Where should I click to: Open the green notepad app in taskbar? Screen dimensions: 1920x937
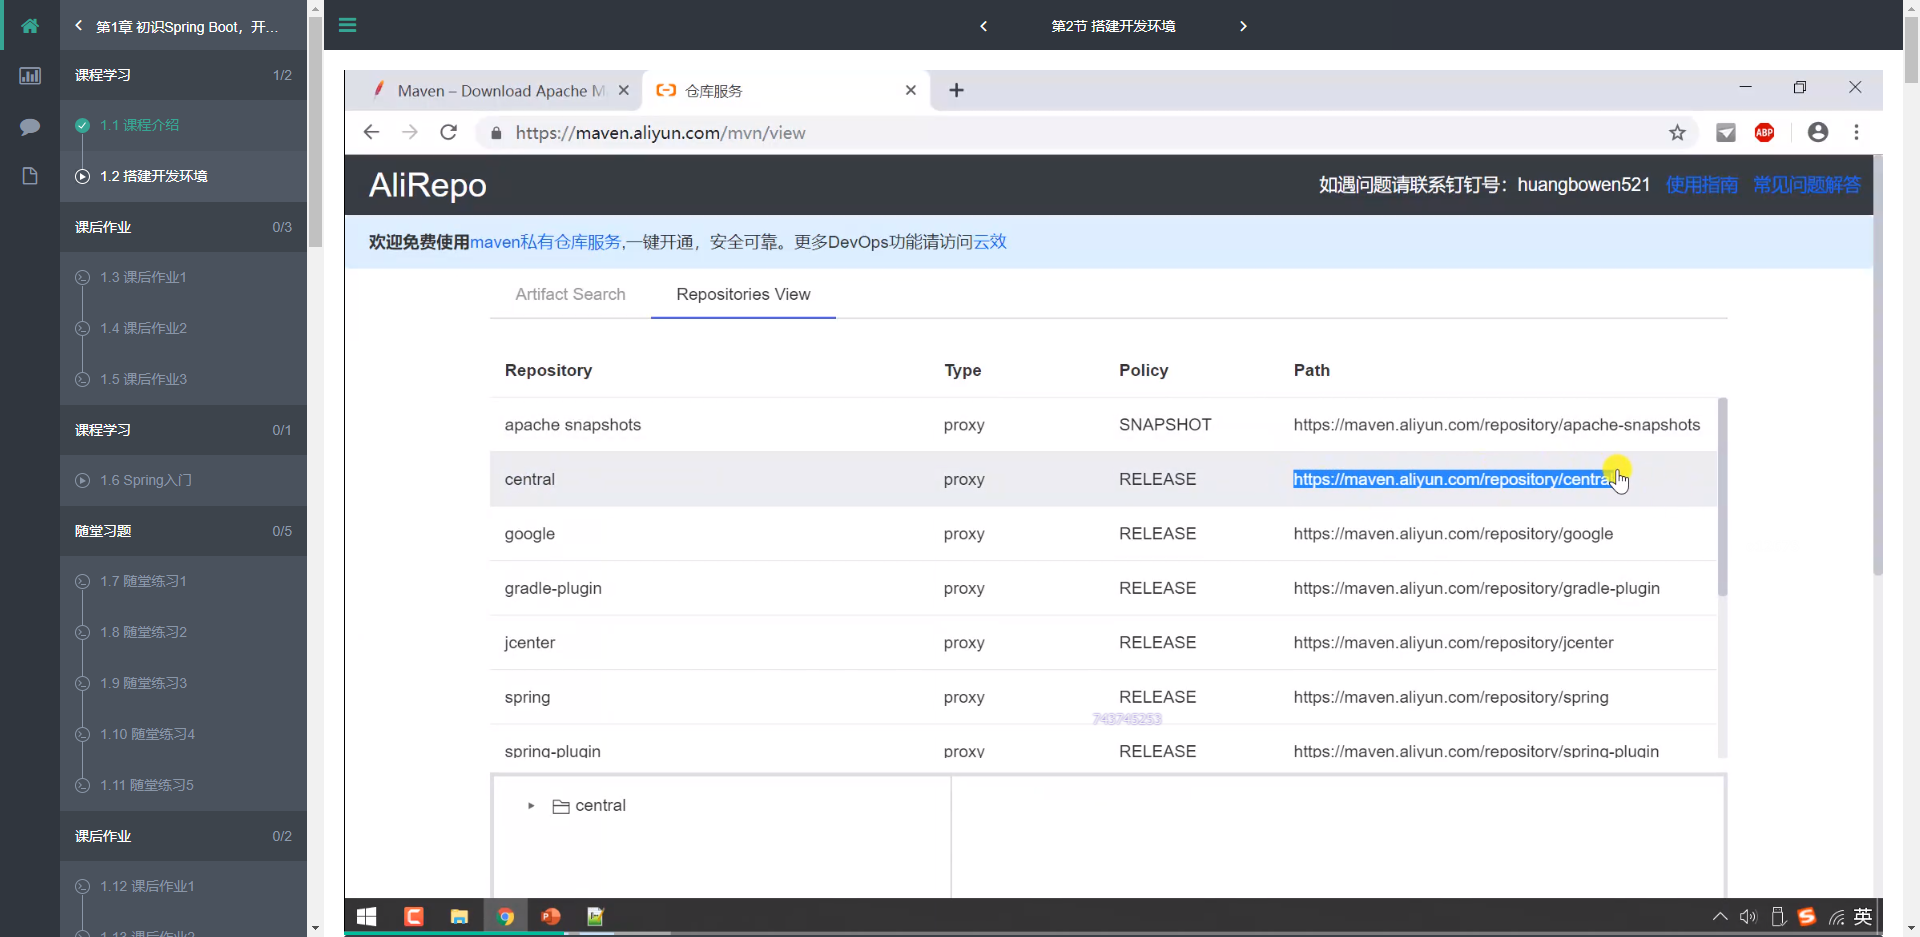pyautogui.click(x=596, y=916)
